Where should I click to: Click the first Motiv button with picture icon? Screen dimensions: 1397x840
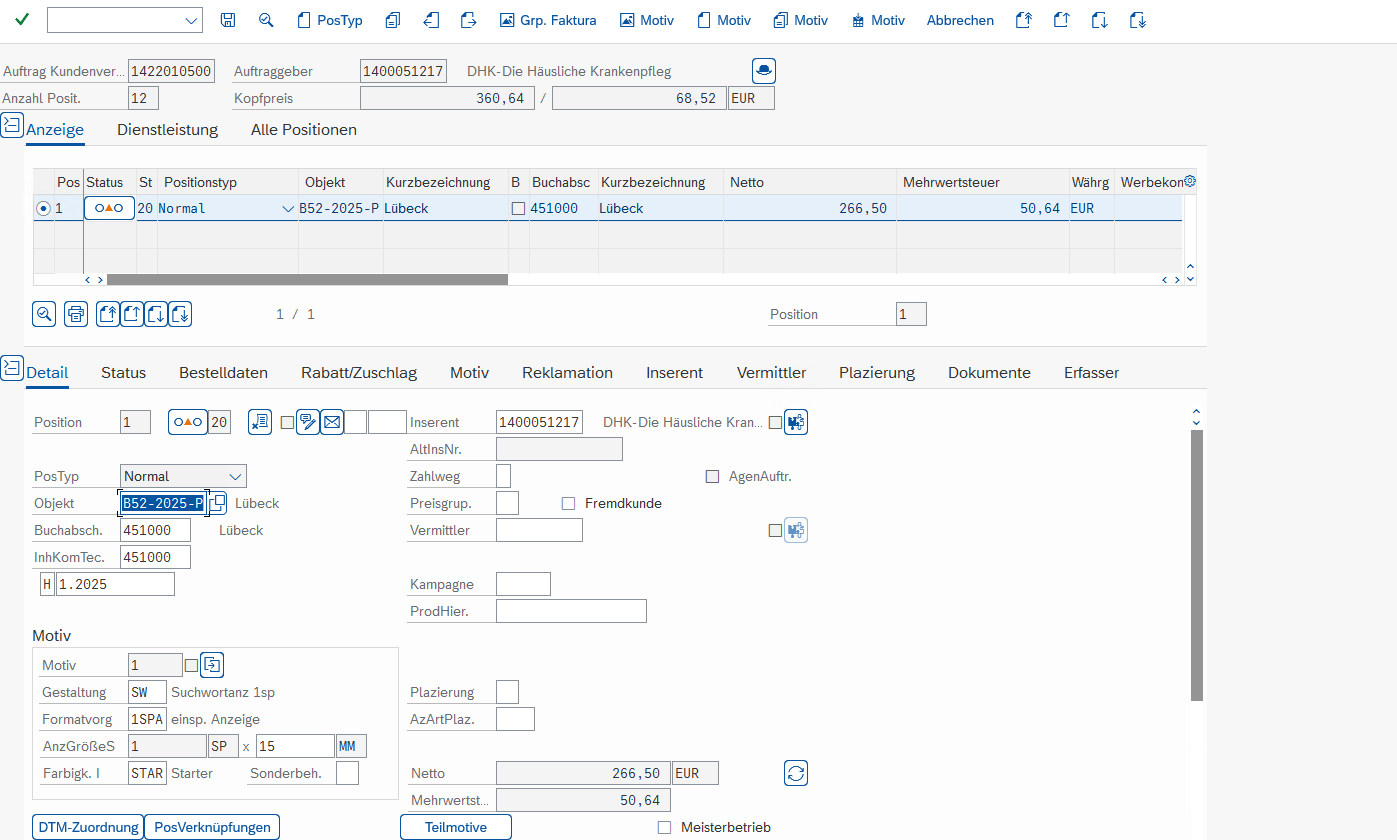(647, 20)
